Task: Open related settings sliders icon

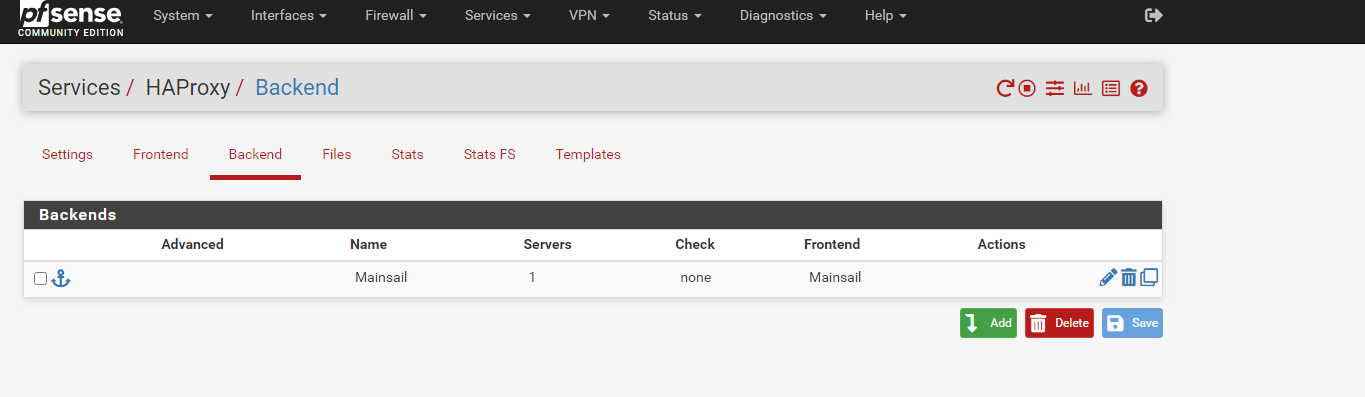Action: 1055,89
